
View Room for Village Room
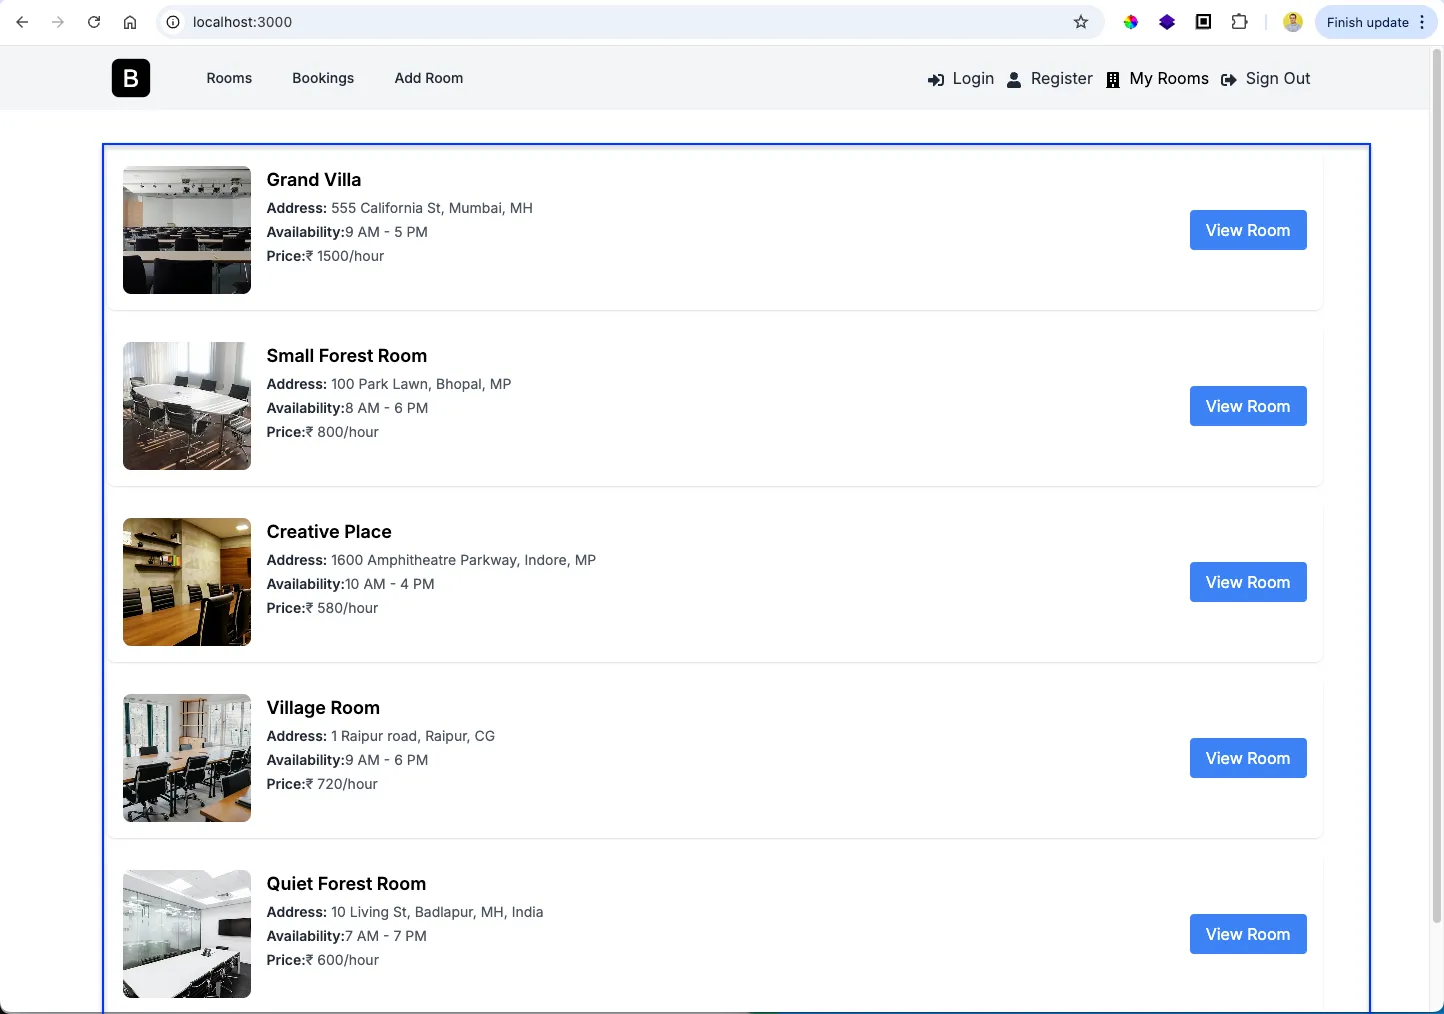click(1248, 758)
